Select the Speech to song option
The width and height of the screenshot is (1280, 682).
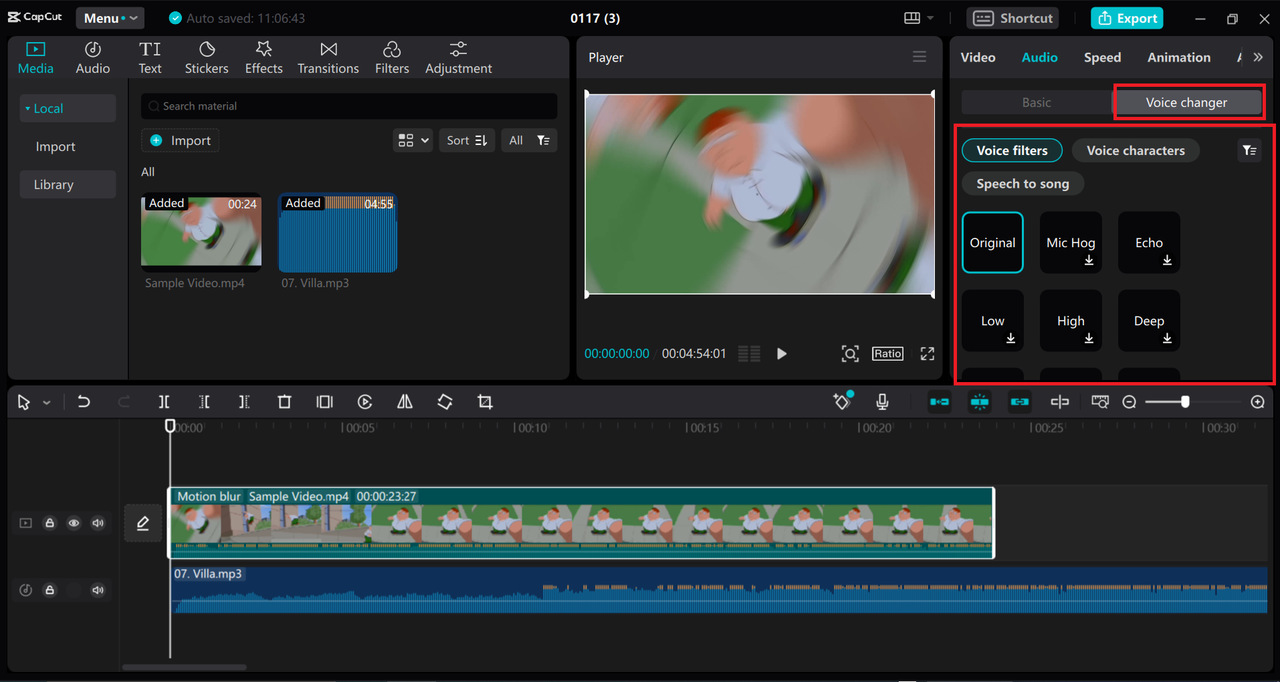click(x=1023, y=184)
